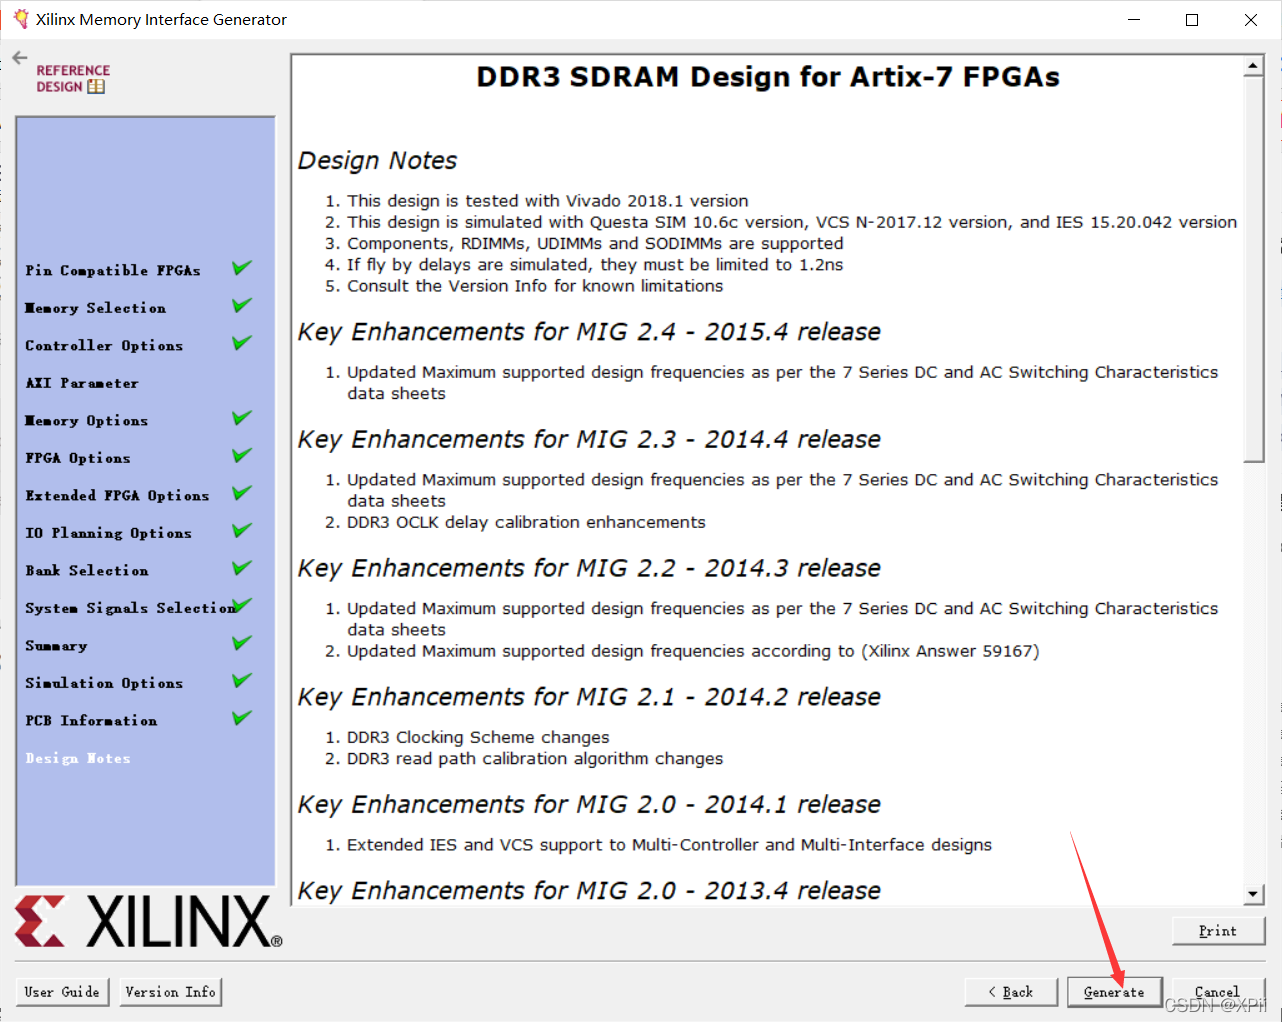Click the checkmark next to PCB Information
The image size is (1282, 1022).
point(242,718)
